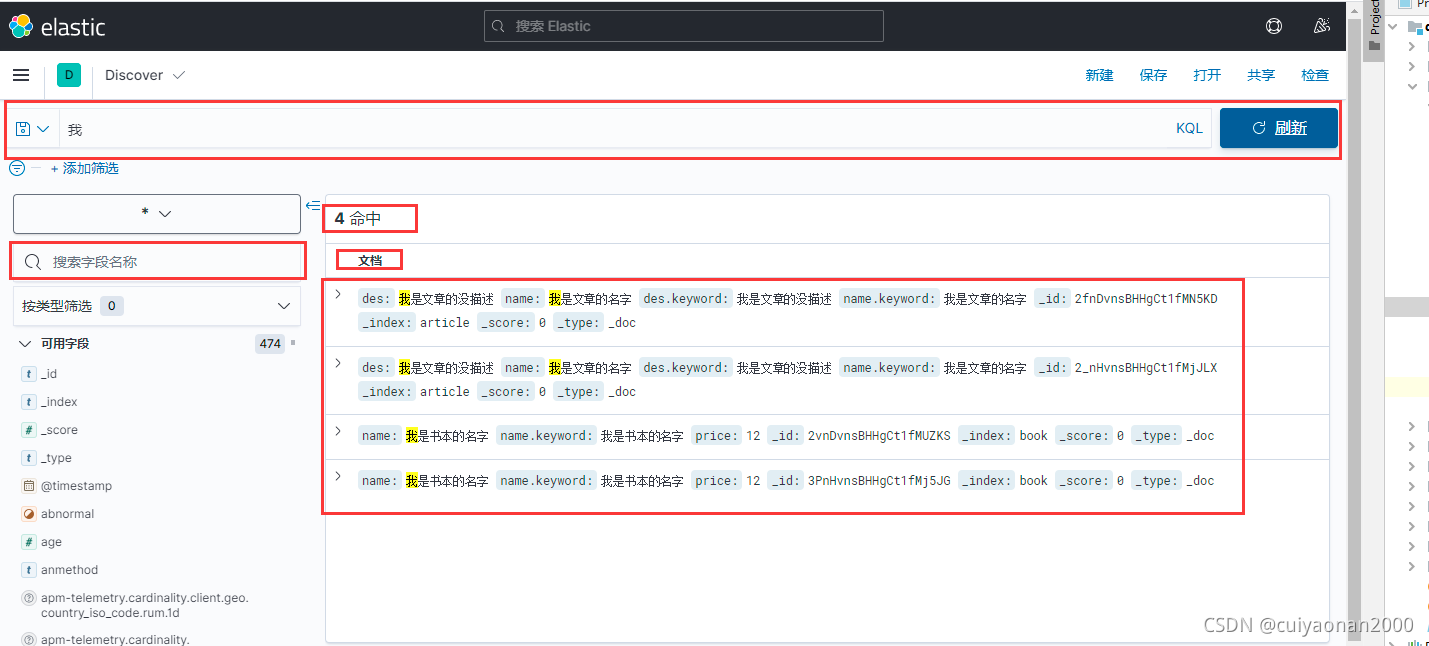The width and height of the screenshot is (1429, 646).
Task: Open the saved query disk icon menu
Action: coord(32,129)
